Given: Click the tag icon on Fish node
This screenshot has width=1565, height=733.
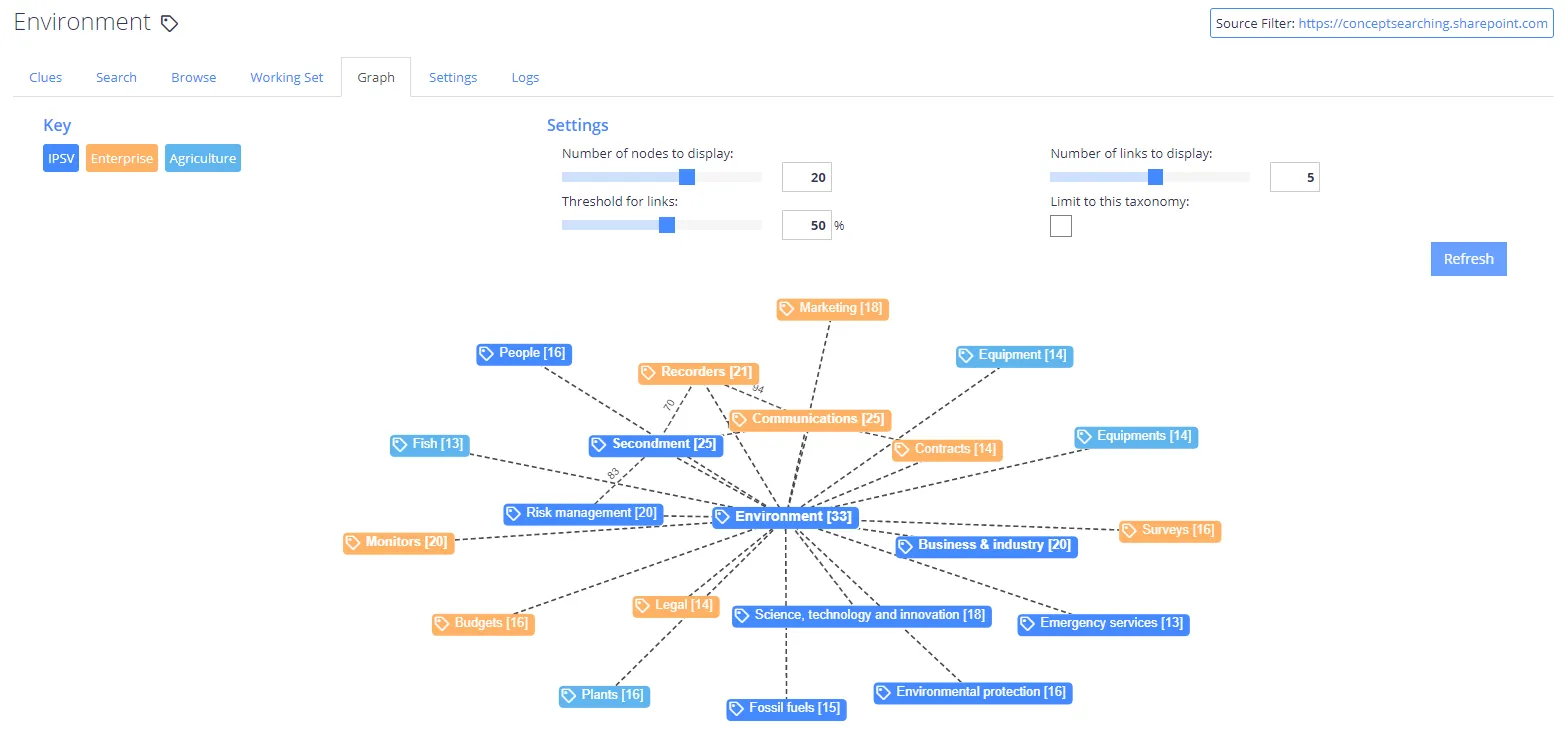Looking at the screenshot, I should (x=400, y=444).
